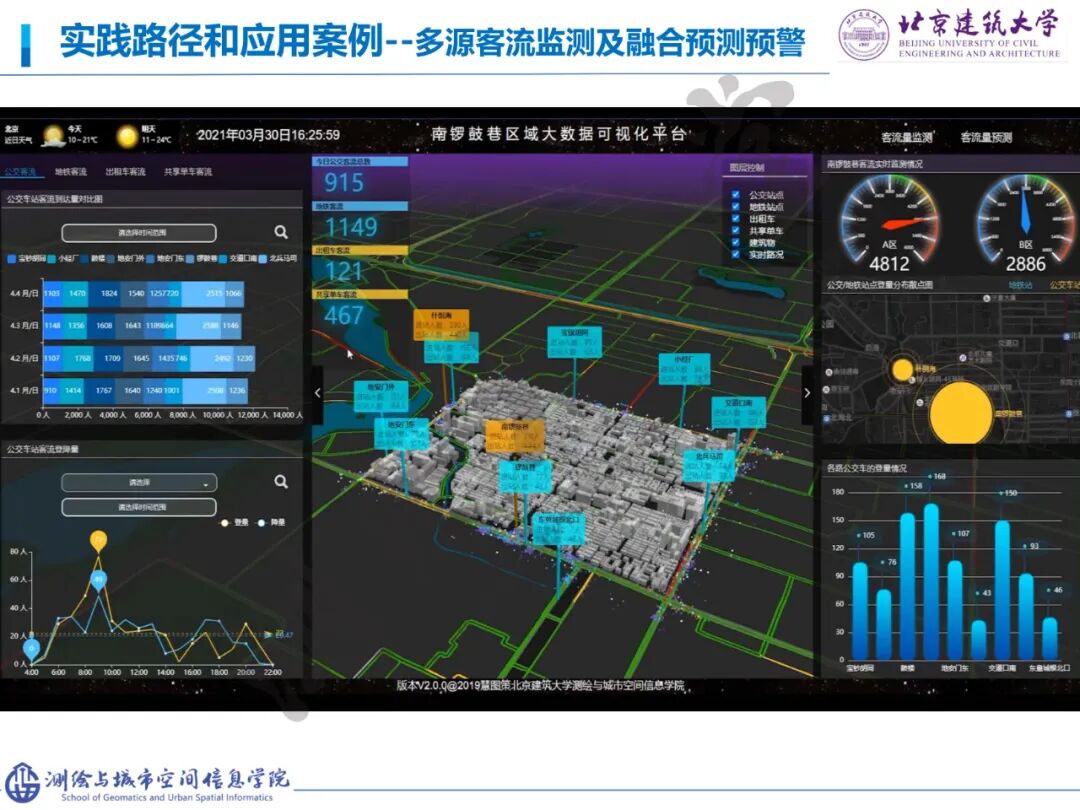Select 地铁站 scatter legend
This screenshot has height=810, width=1080.
1020,285
